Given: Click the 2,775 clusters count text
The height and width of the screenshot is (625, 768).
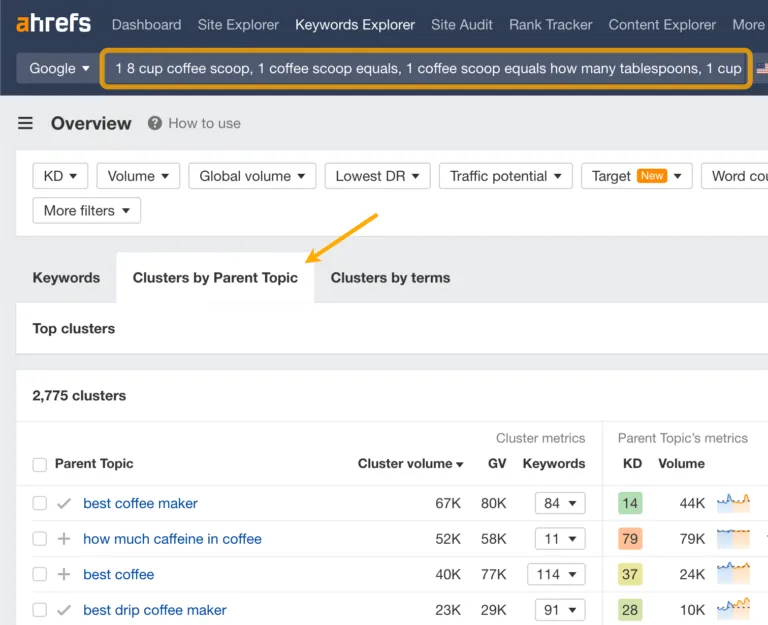Looking at the screenshot, I should coord(79,395).
